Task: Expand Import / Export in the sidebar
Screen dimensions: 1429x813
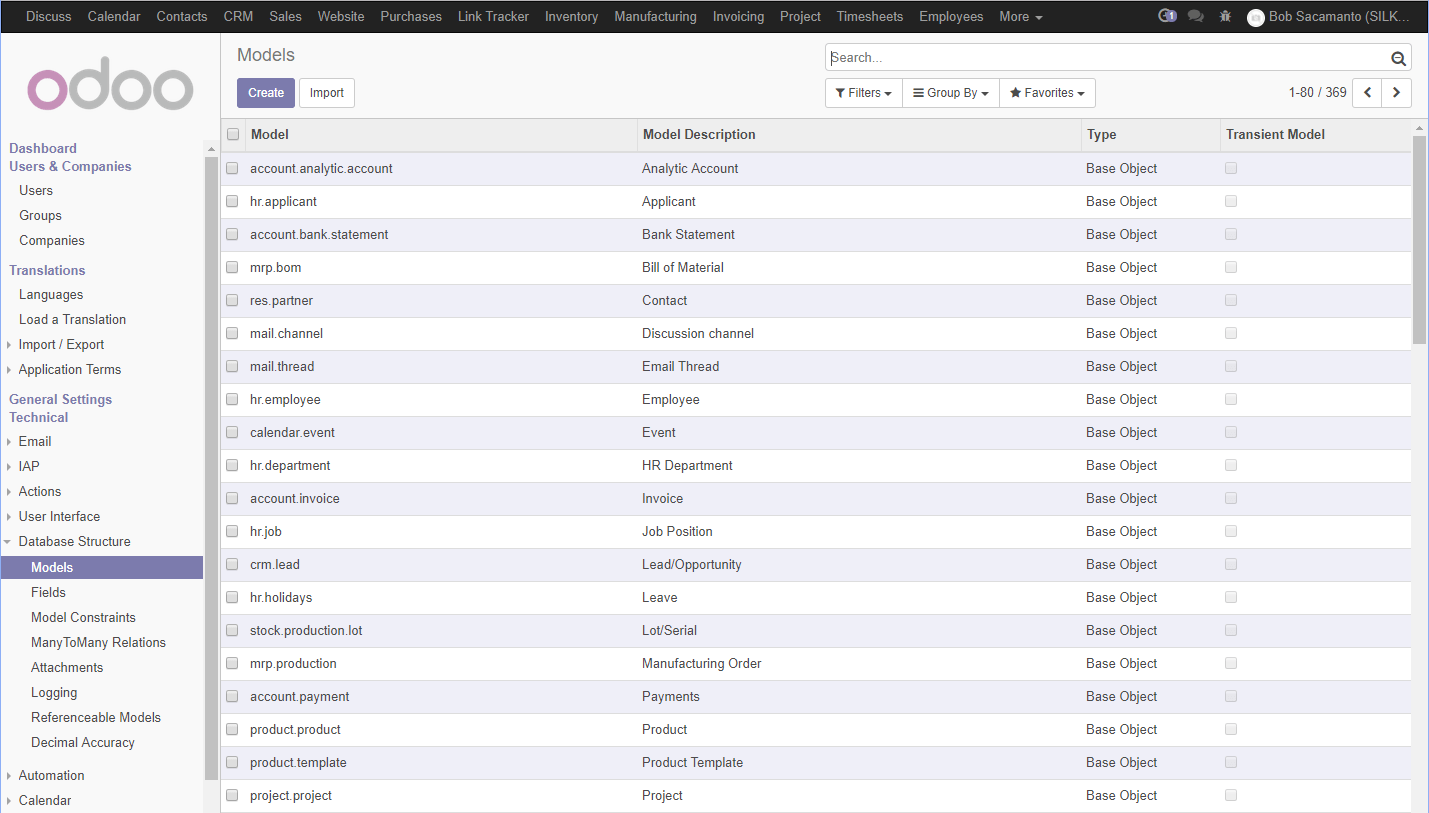Action: (x=61, y=344)
